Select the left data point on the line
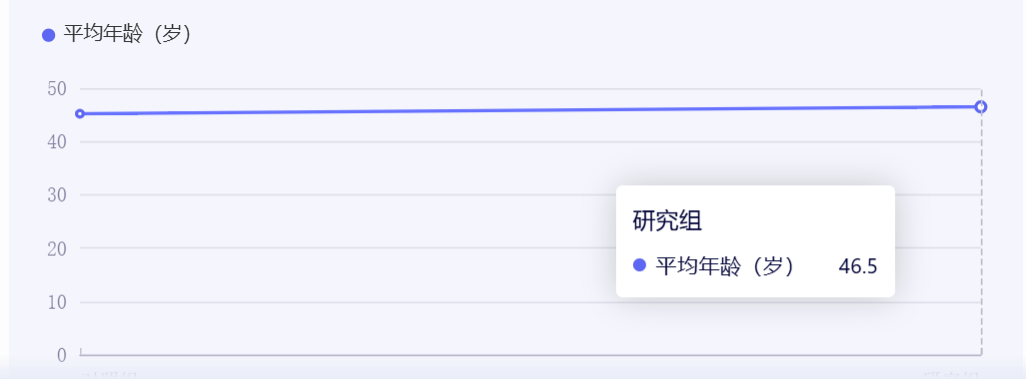The image size is (1026, 379). tap(80, 114)
